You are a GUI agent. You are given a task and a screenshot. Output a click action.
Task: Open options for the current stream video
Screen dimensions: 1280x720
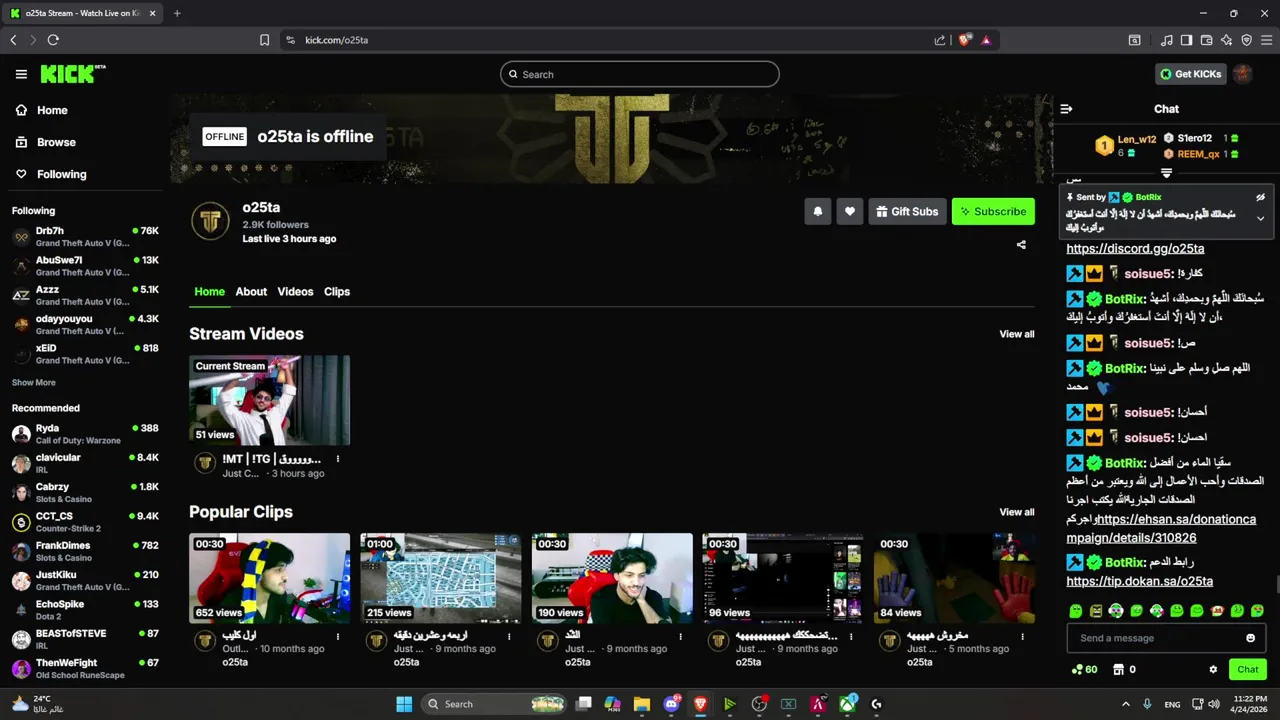point(338,459)
